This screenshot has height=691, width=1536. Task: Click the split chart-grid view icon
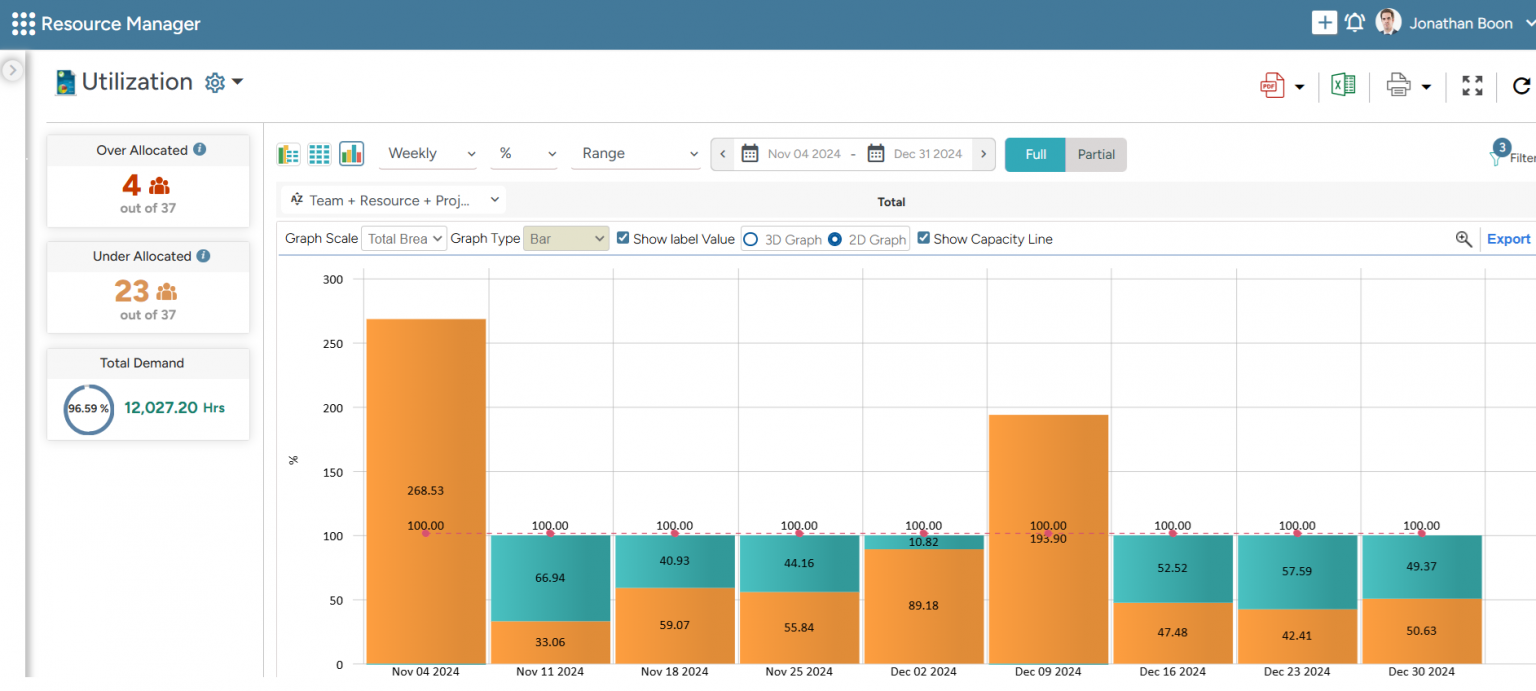coord(288,153)
